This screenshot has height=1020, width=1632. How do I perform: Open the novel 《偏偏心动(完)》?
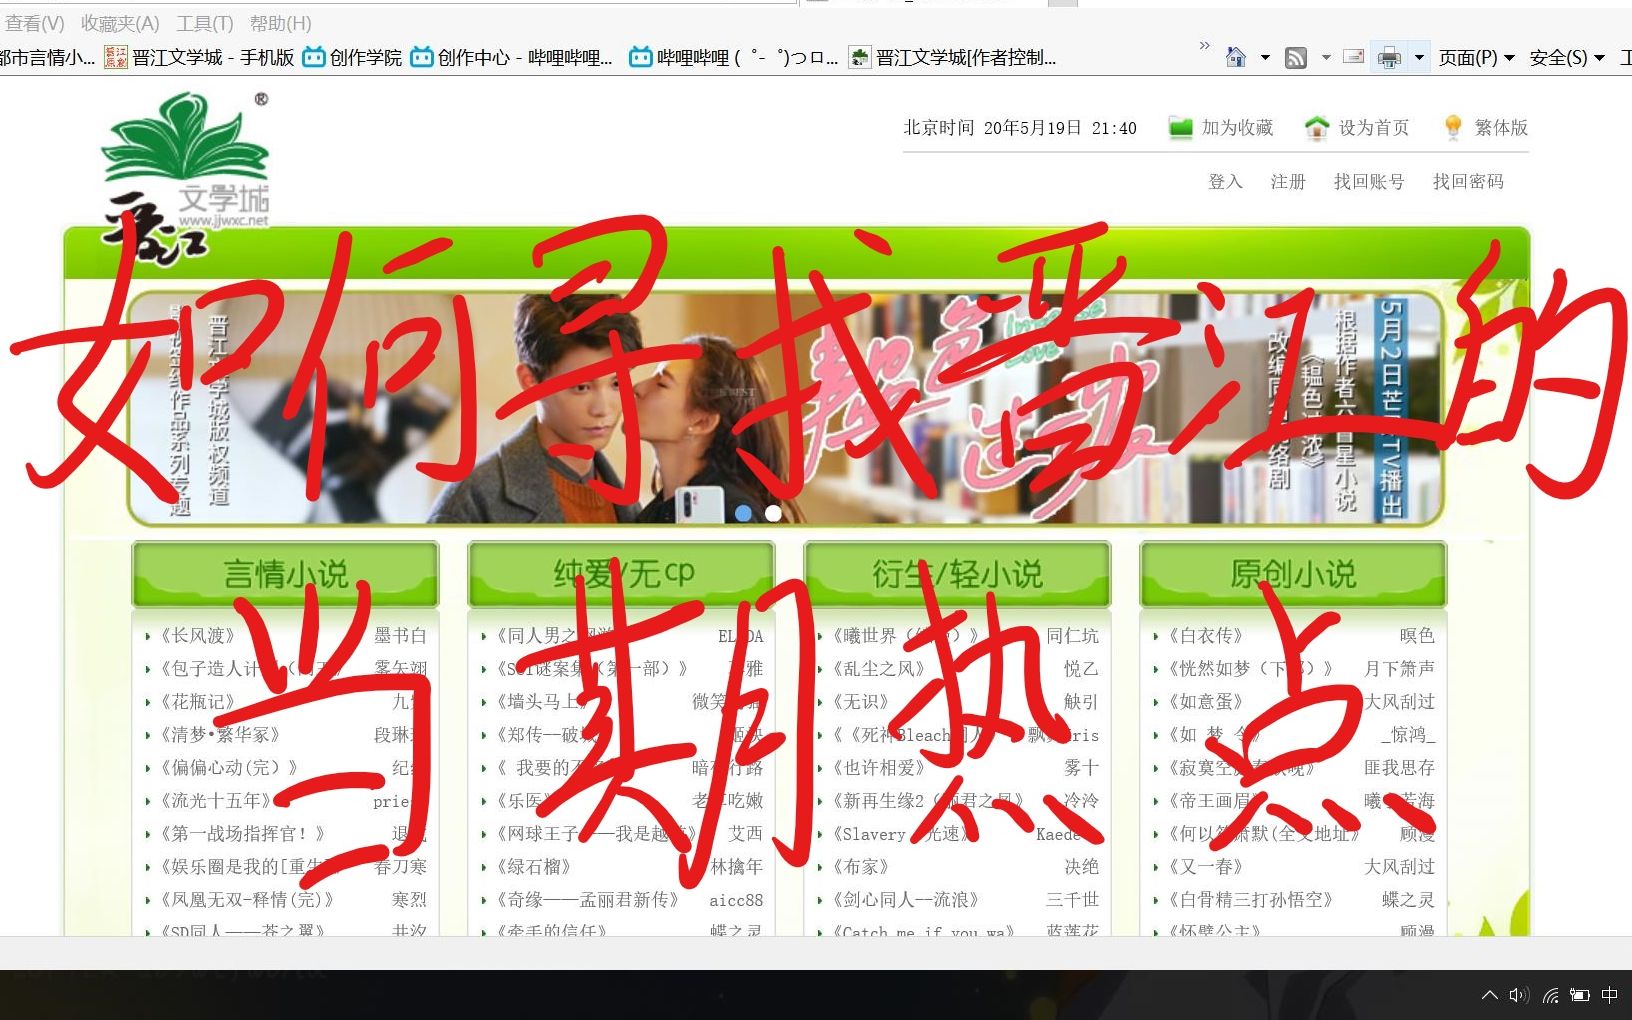point(229,767)
